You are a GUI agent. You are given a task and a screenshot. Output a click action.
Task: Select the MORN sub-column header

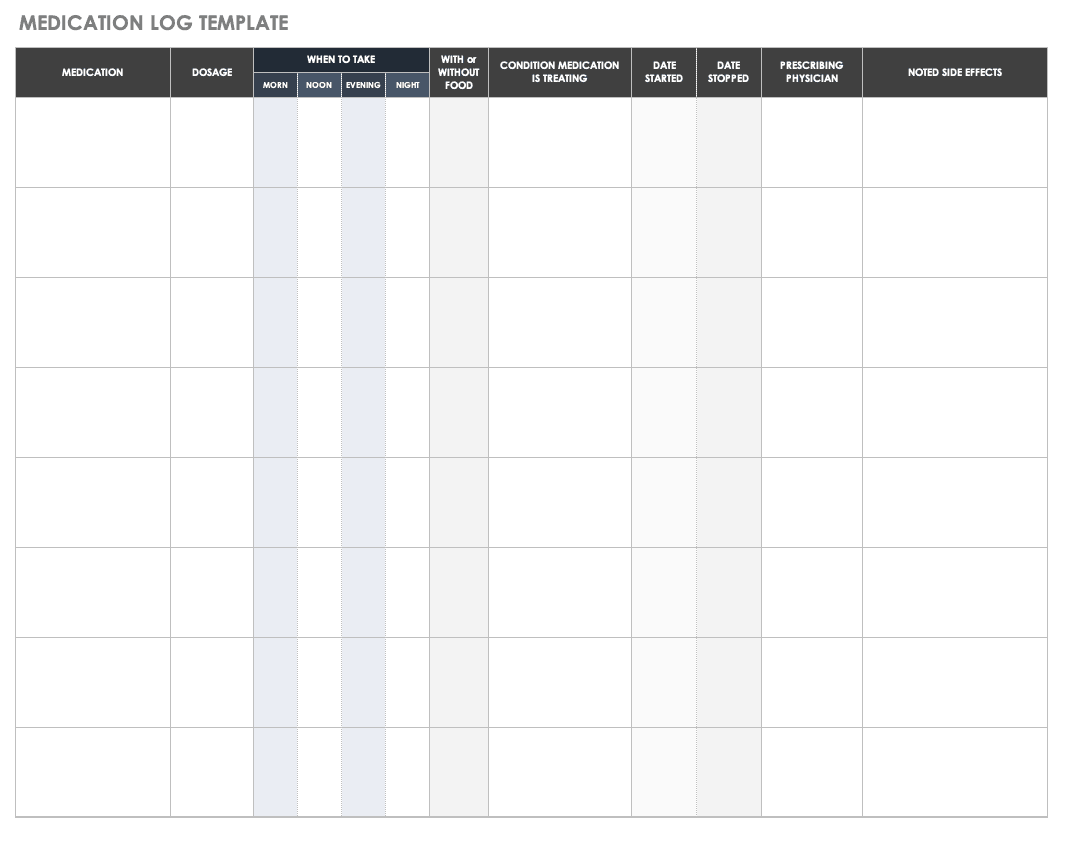tap(275, 85)
